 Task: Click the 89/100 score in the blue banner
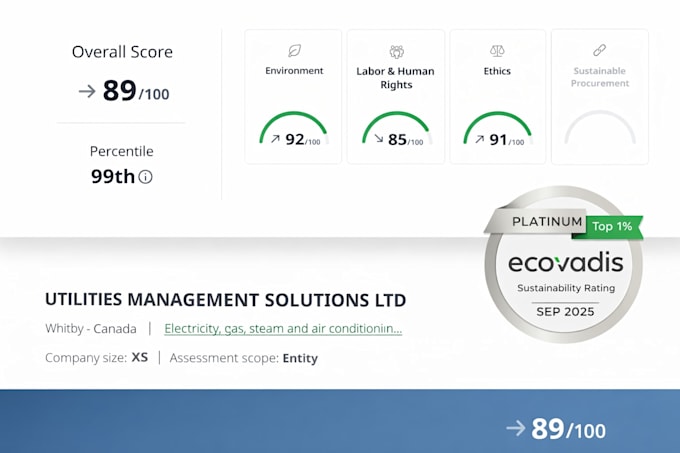click(569, 429)
